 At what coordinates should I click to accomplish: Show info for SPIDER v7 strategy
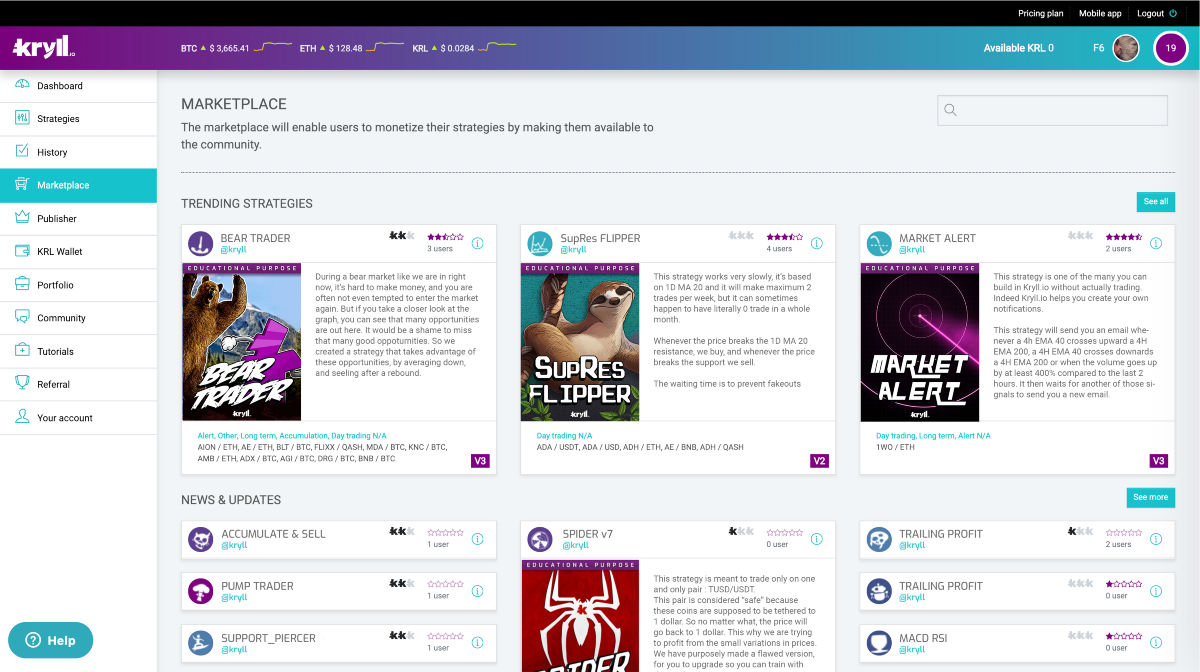click(x=817, y=539)
